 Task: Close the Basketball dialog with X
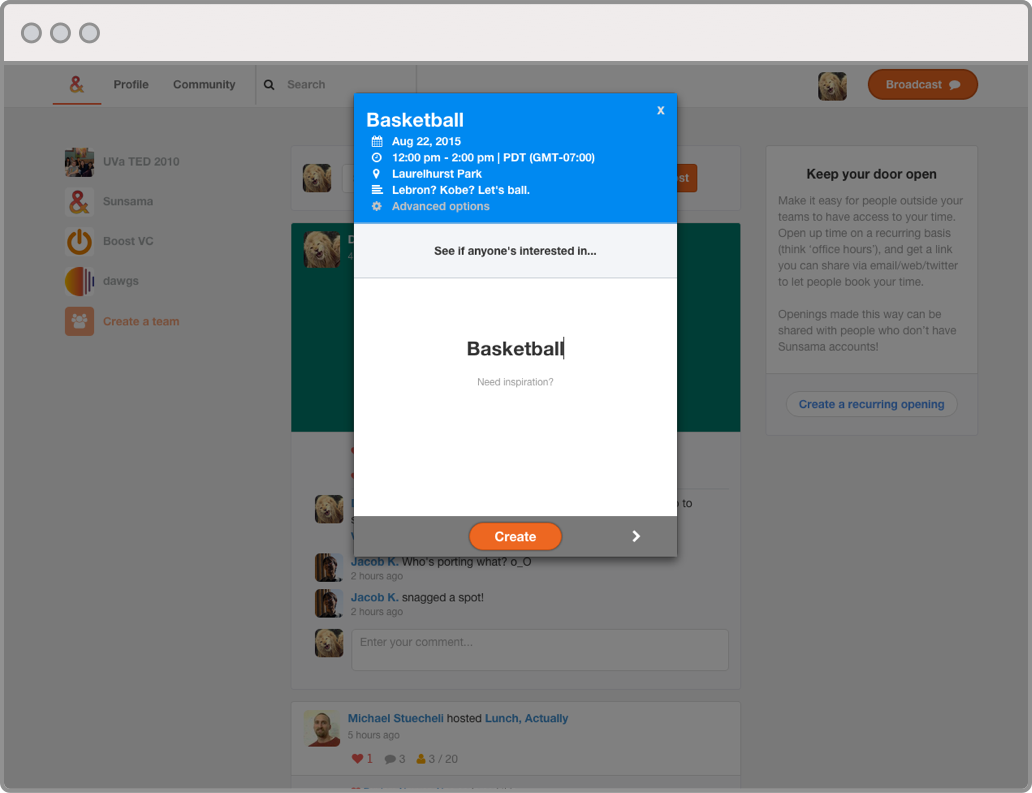click(660, 111)
